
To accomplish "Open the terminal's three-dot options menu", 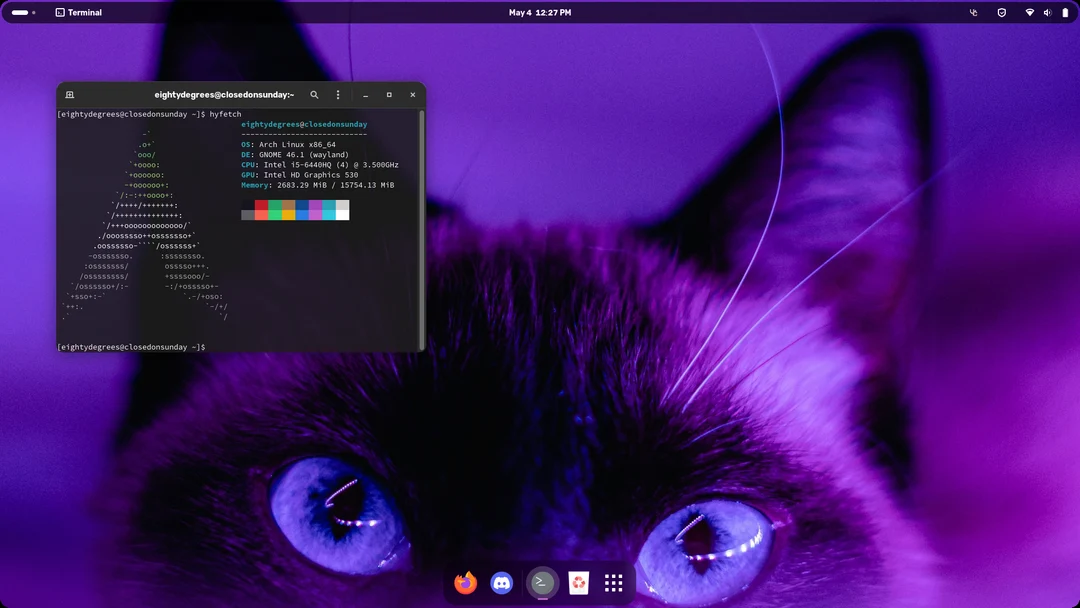I will (x=338, y=95).
